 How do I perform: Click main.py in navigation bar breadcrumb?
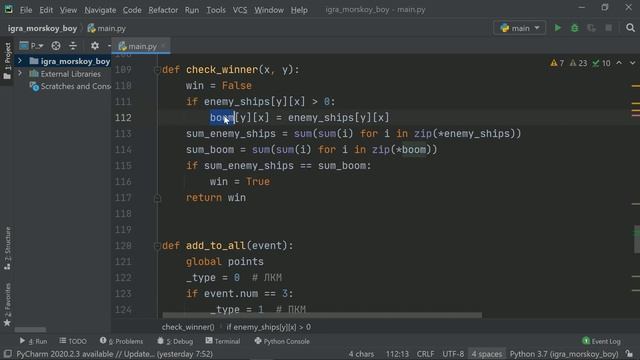[x=107, y=28]
